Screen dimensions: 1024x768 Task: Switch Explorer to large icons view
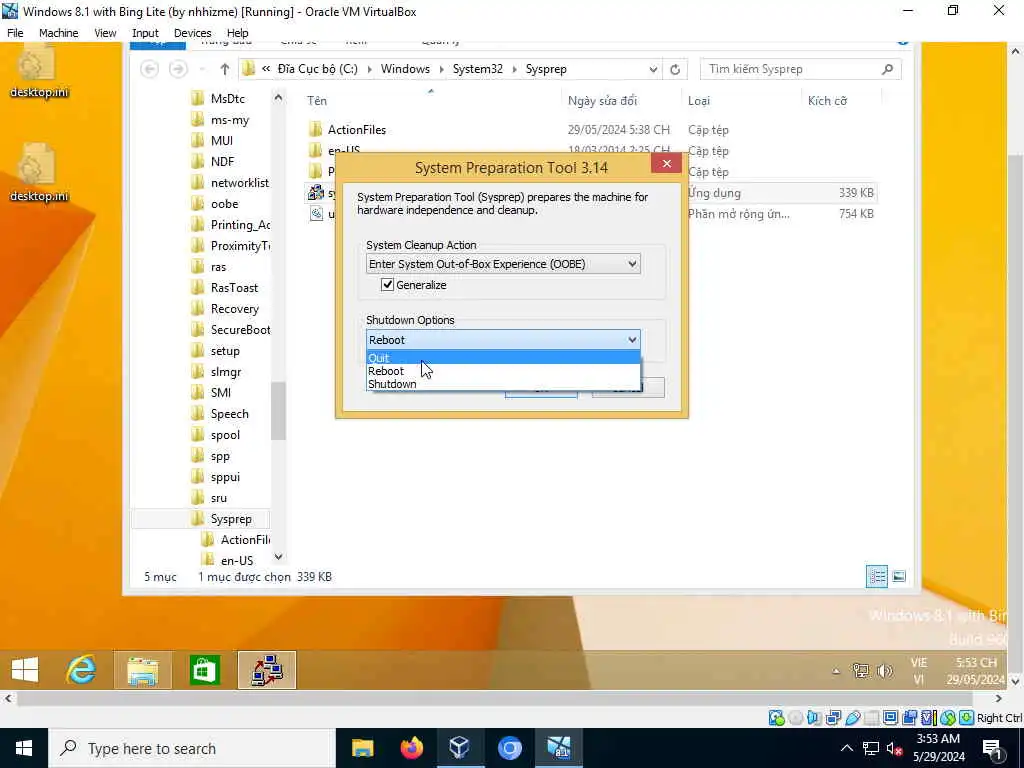coord(899,577)
